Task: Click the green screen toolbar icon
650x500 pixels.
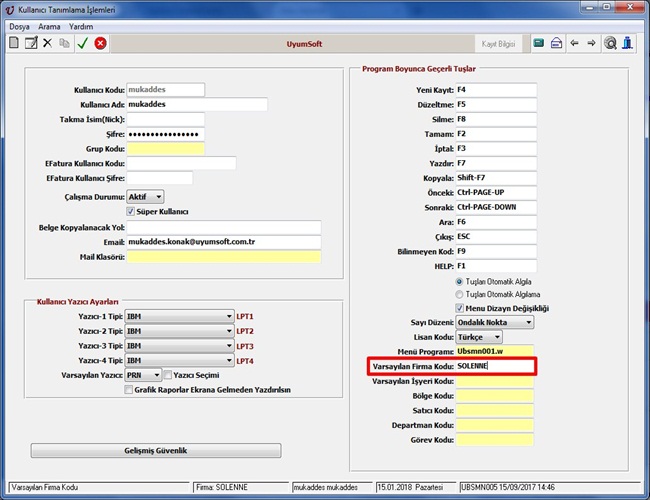Action: pos(538,43)
